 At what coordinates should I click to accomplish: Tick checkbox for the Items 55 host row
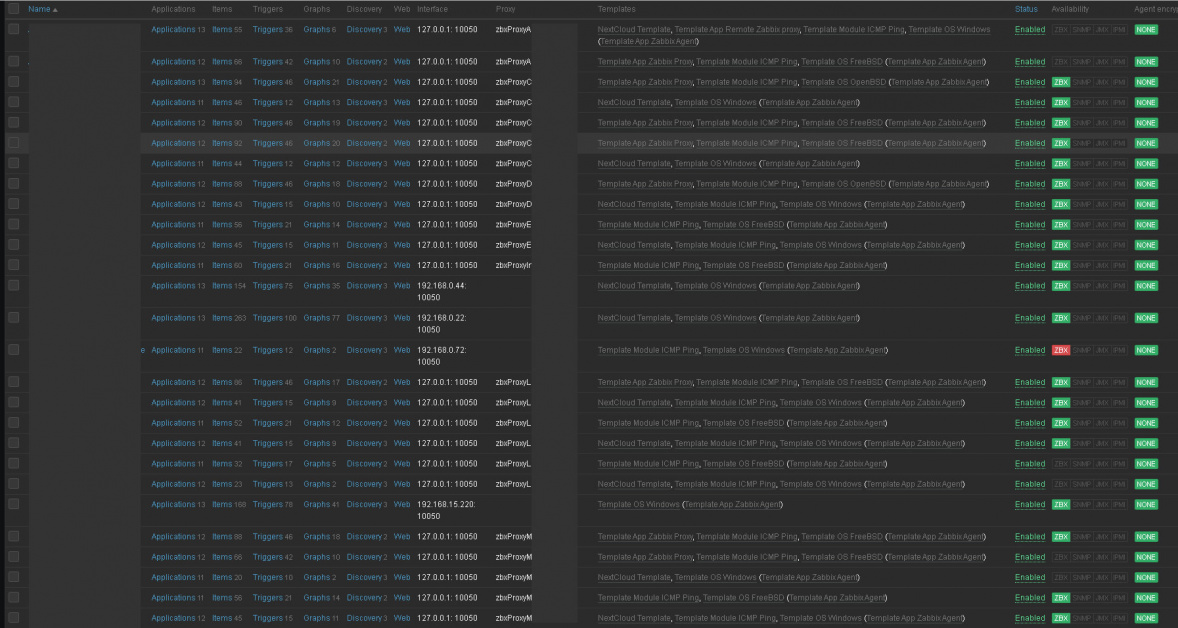point(14,29)
